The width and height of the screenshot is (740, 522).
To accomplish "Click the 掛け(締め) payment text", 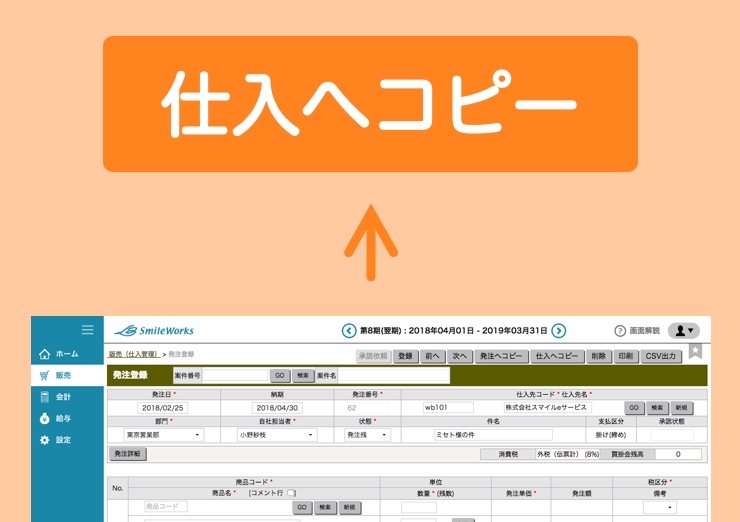I will point(611,435).
